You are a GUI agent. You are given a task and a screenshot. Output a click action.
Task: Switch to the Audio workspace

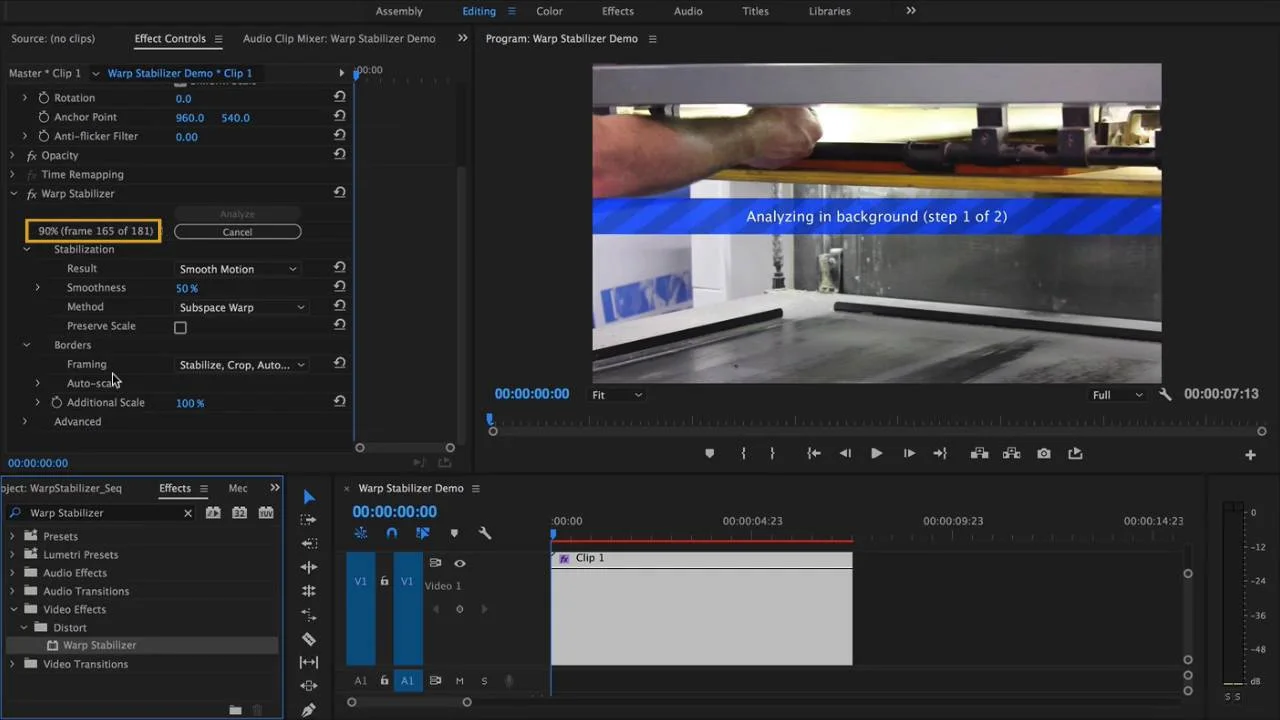tap(688, 11)
